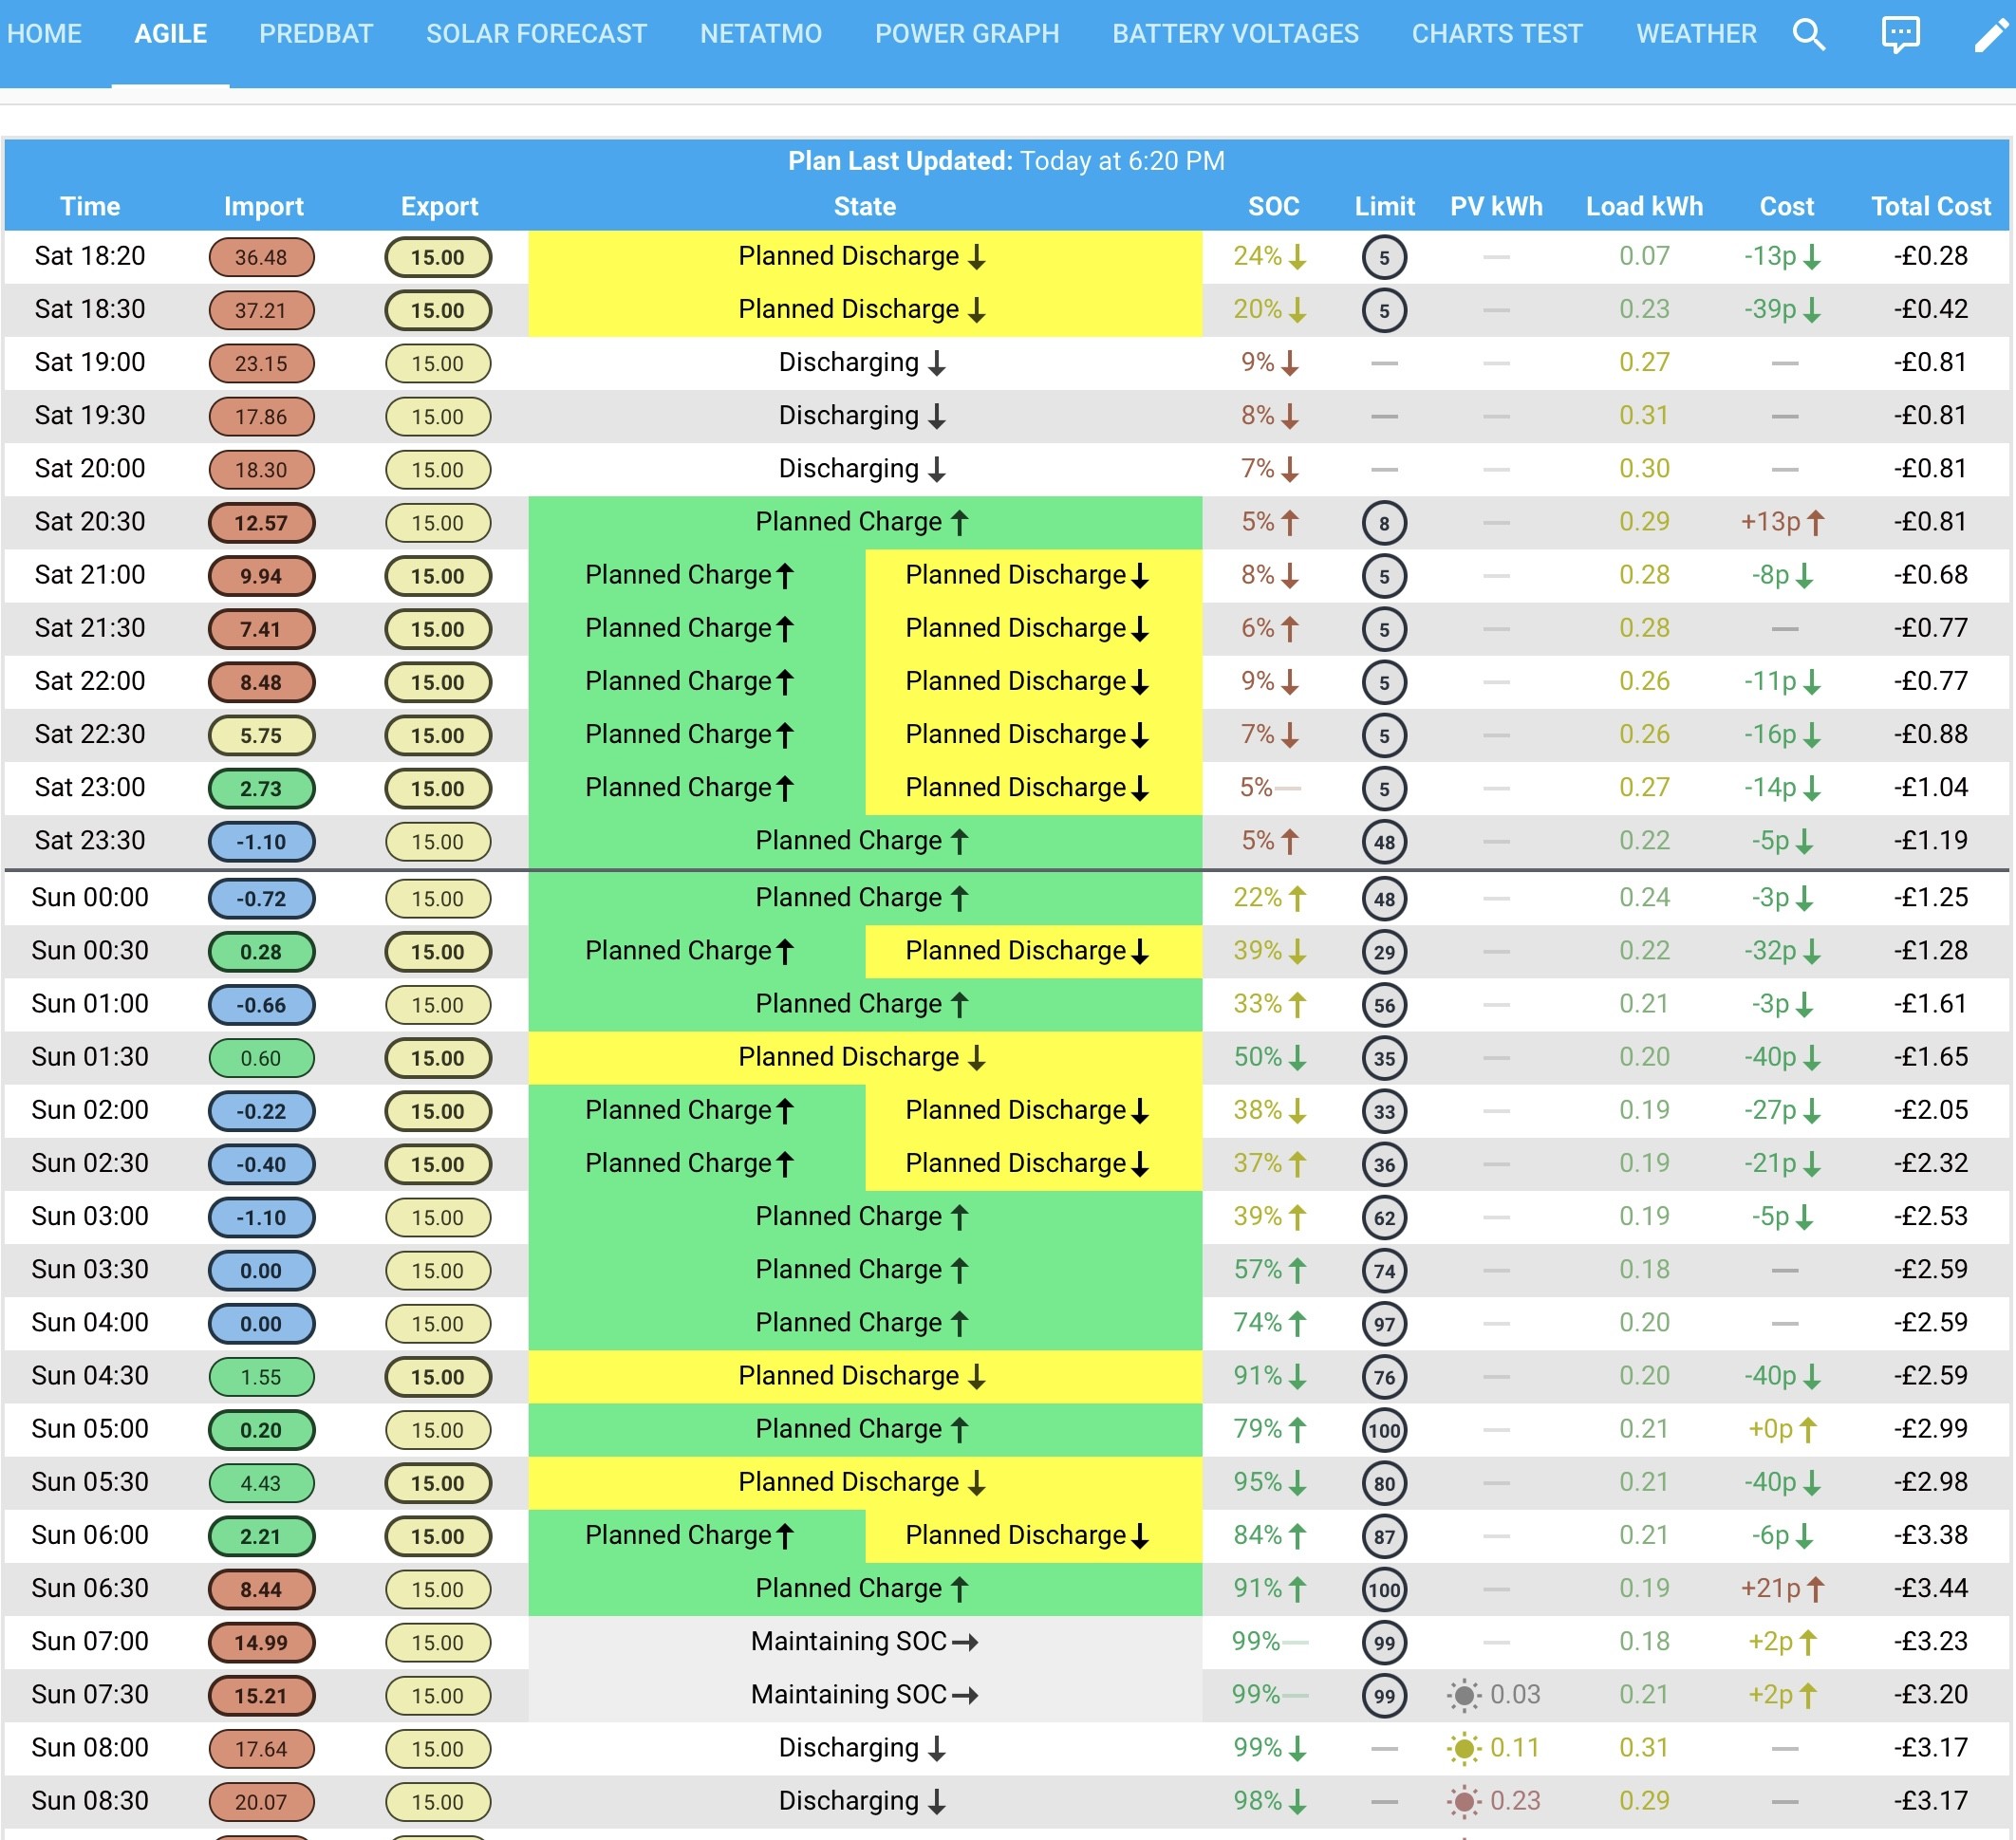The height and width of the screenshot is (1840, 2016).
Task: Click the limit circle 100 at Sun 05:00
Action: [1384, 1430]
